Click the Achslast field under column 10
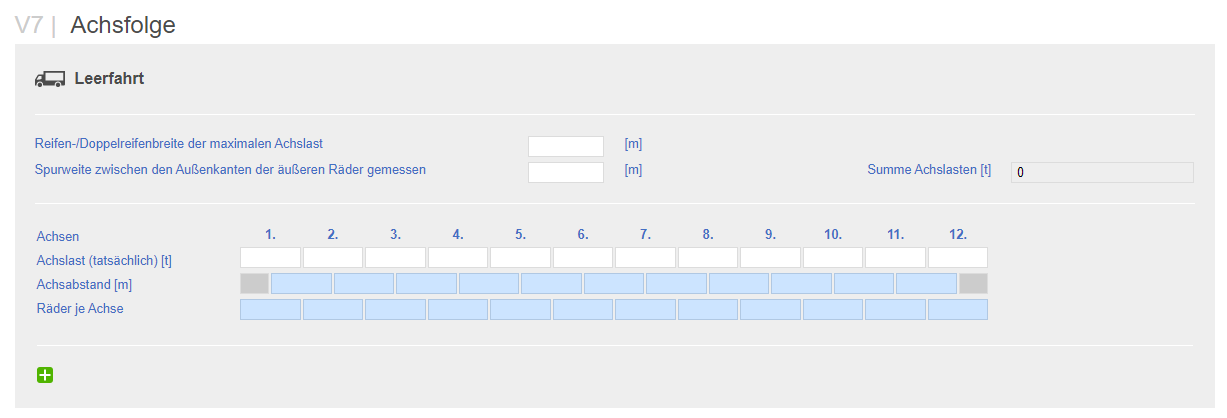Viewport: 1227px width, 418px height. 833,258
